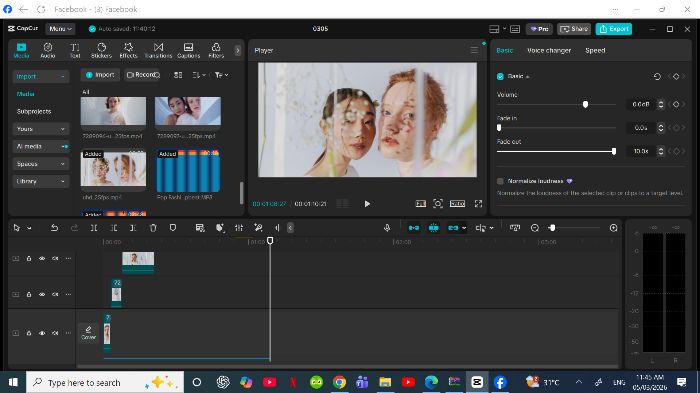Click the Import button in media panel
This screenshot has height=393, width=700.
[100, 75]
